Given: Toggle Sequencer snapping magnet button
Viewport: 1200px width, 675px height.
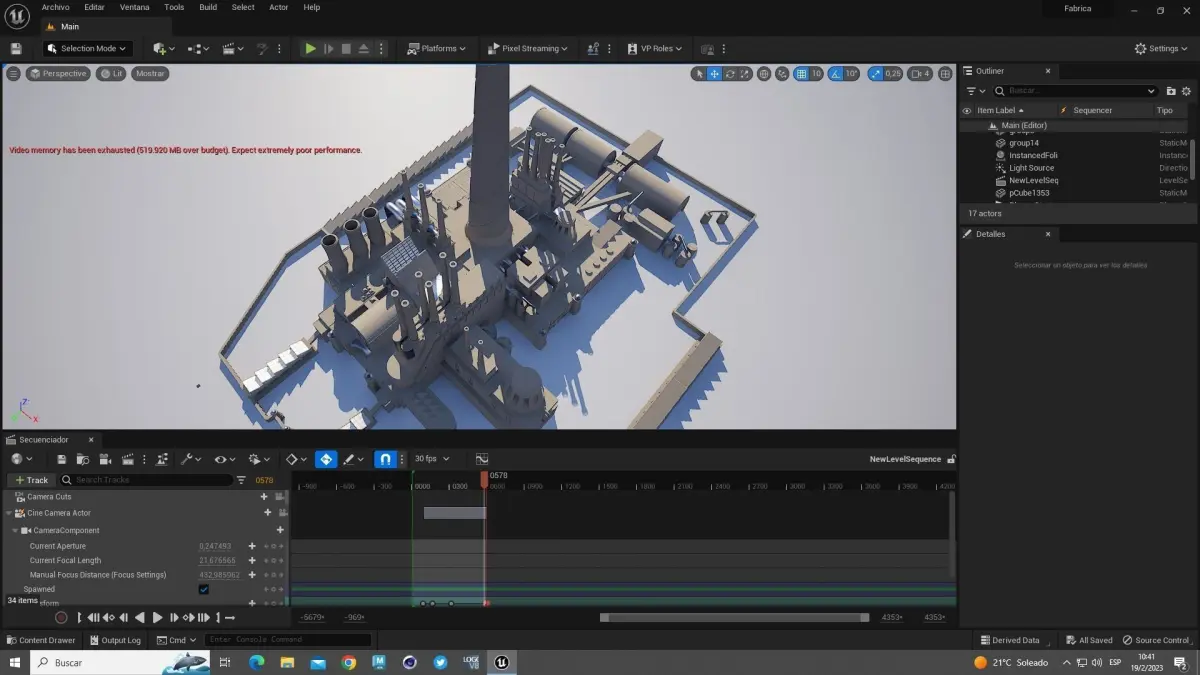Looking at the screenshot, I should 385,459.
